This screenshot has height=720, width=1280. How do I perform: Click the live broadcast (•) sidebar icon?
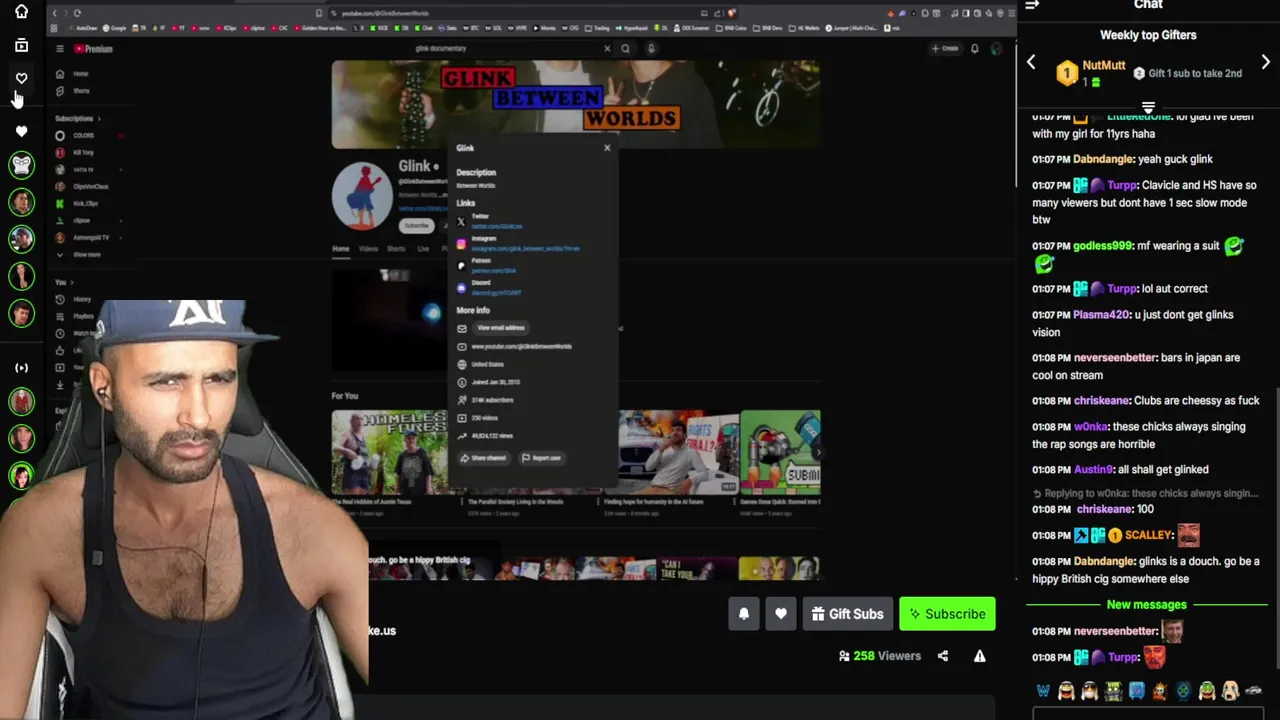[x=21, y=368]
